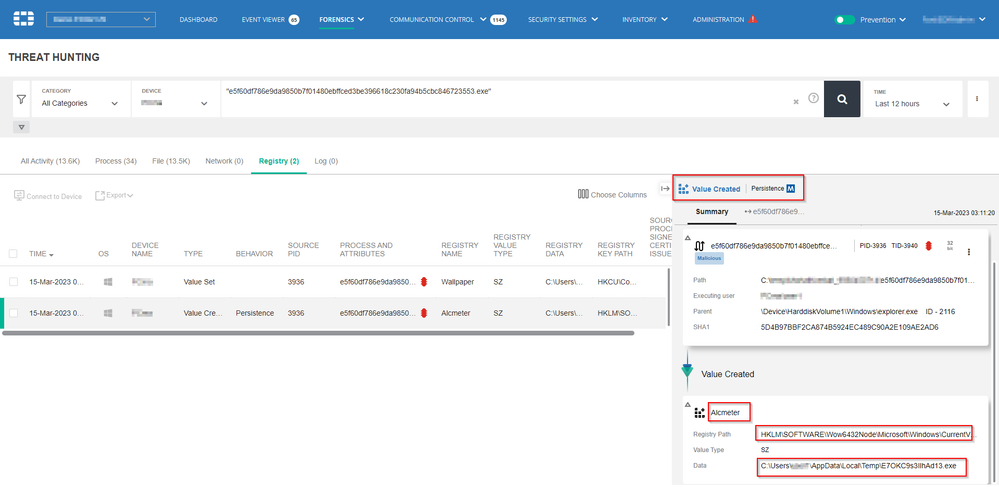Open the Inventory menu
Image resolution: width=999 pixels, height=487 pixels.
pyautogui.click(x=645, y=20)
